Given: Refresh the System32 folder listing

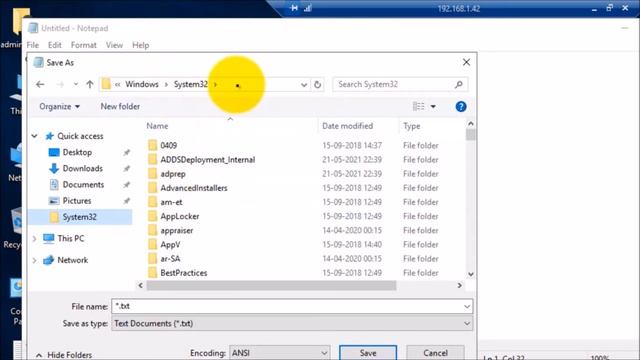Looking at the screenshot, I should 318,84.
